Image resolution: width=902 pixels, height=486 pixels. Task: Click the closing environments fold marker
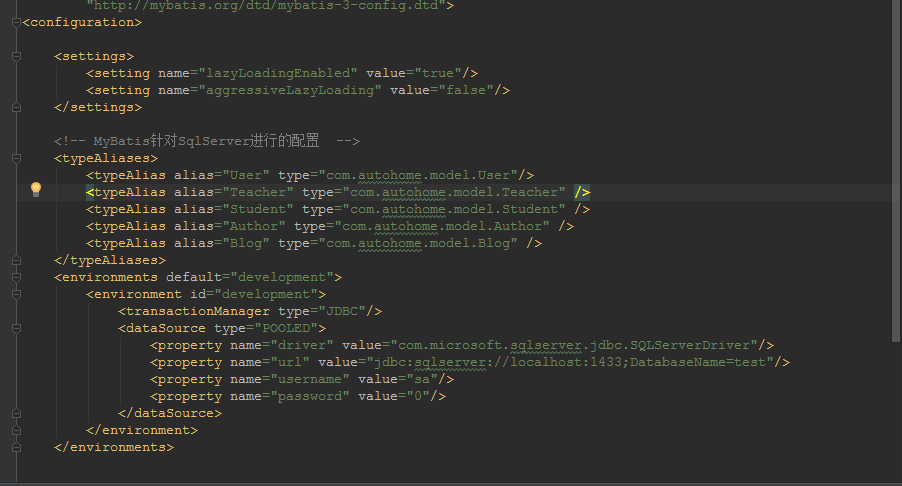coord(16,447)
